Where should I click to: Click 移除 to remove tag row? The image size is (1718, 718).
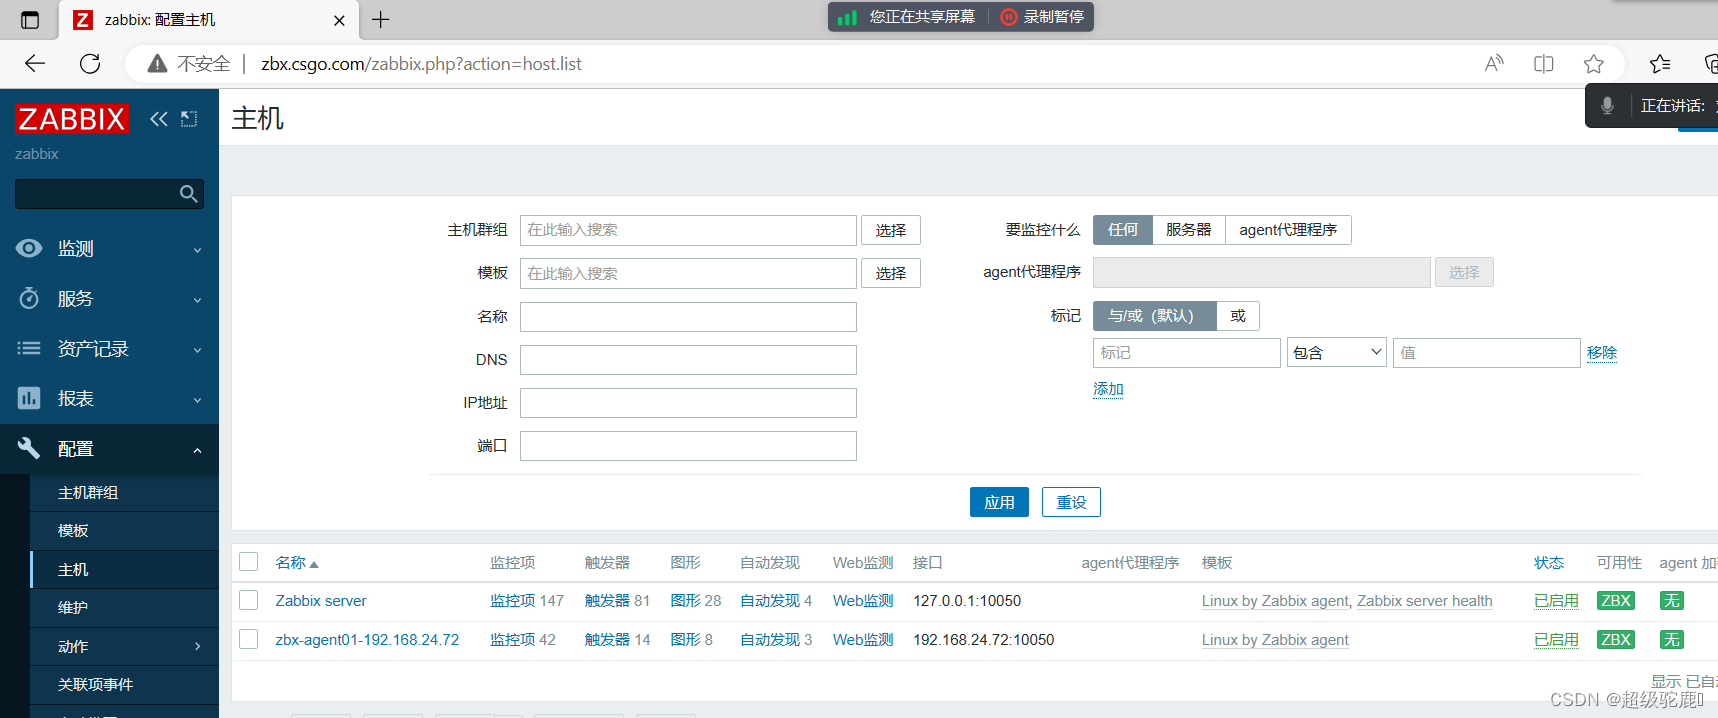click(1602, 353)
